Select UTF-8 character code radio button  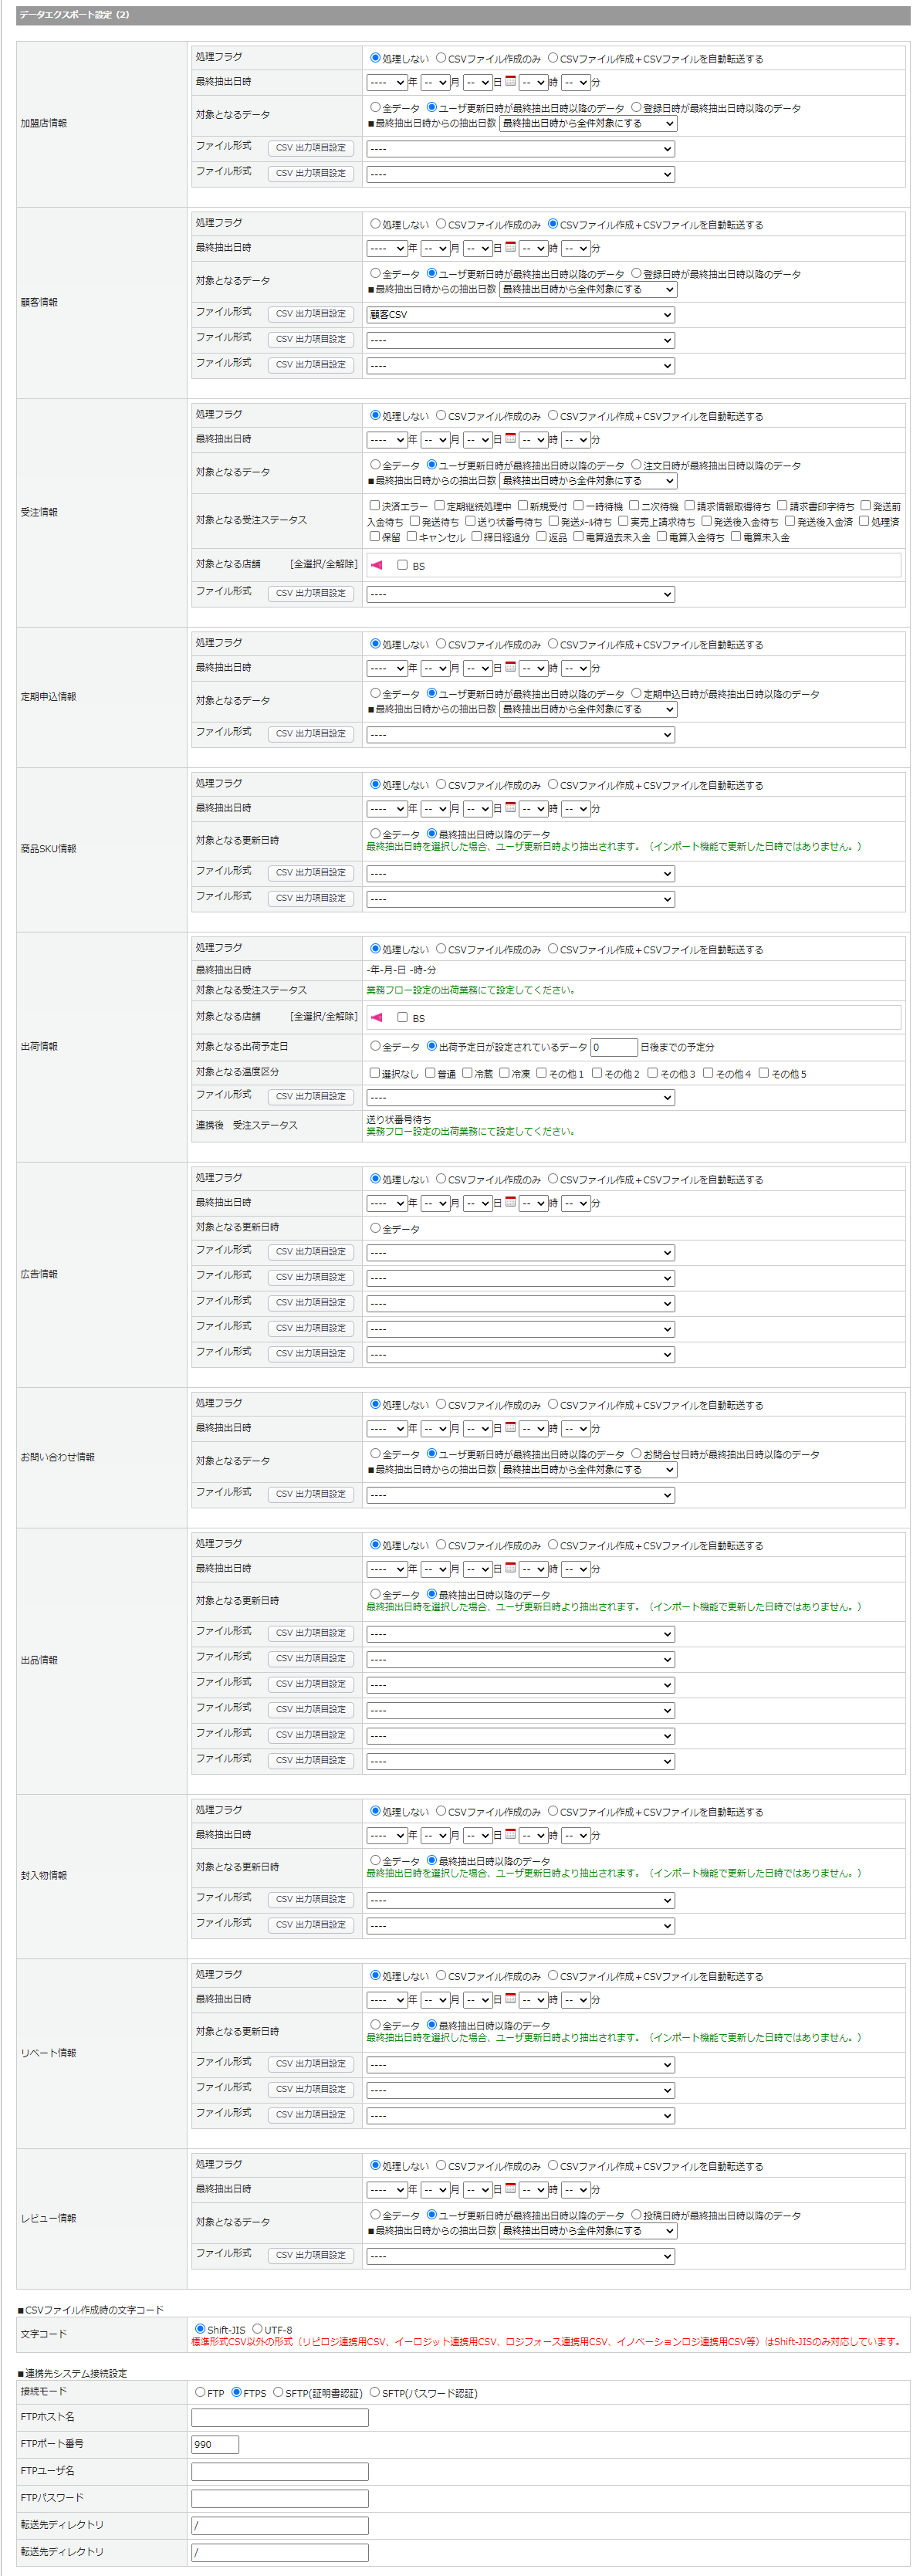257,2328
